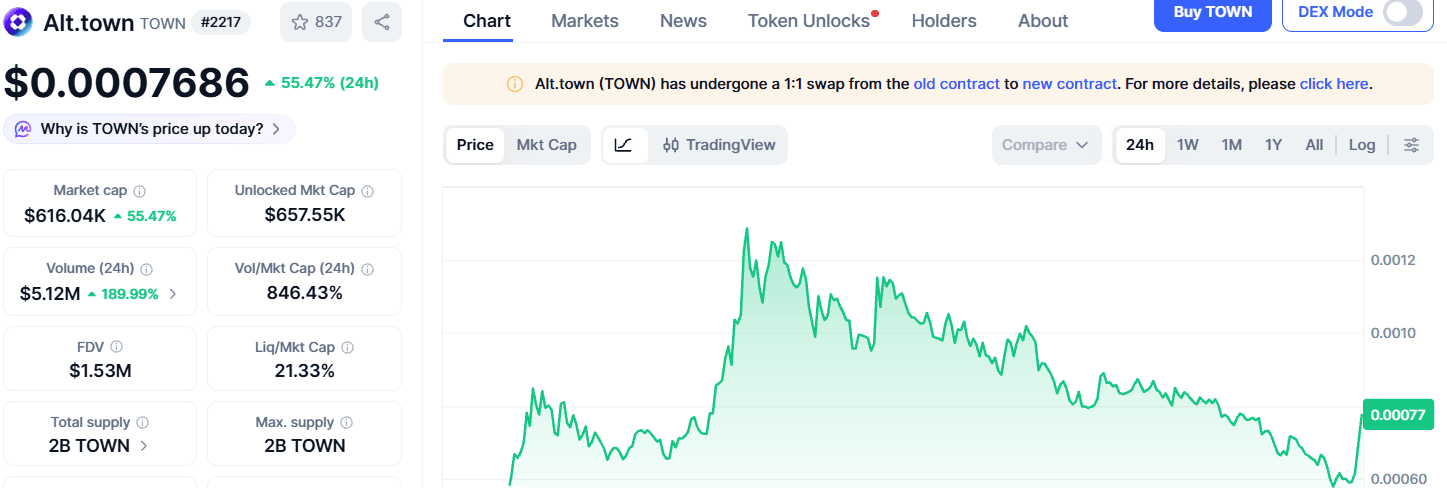This screenshot has width=1447, height=488.
Task: Click the Alt.town token logo
Action: coord(19,21)
